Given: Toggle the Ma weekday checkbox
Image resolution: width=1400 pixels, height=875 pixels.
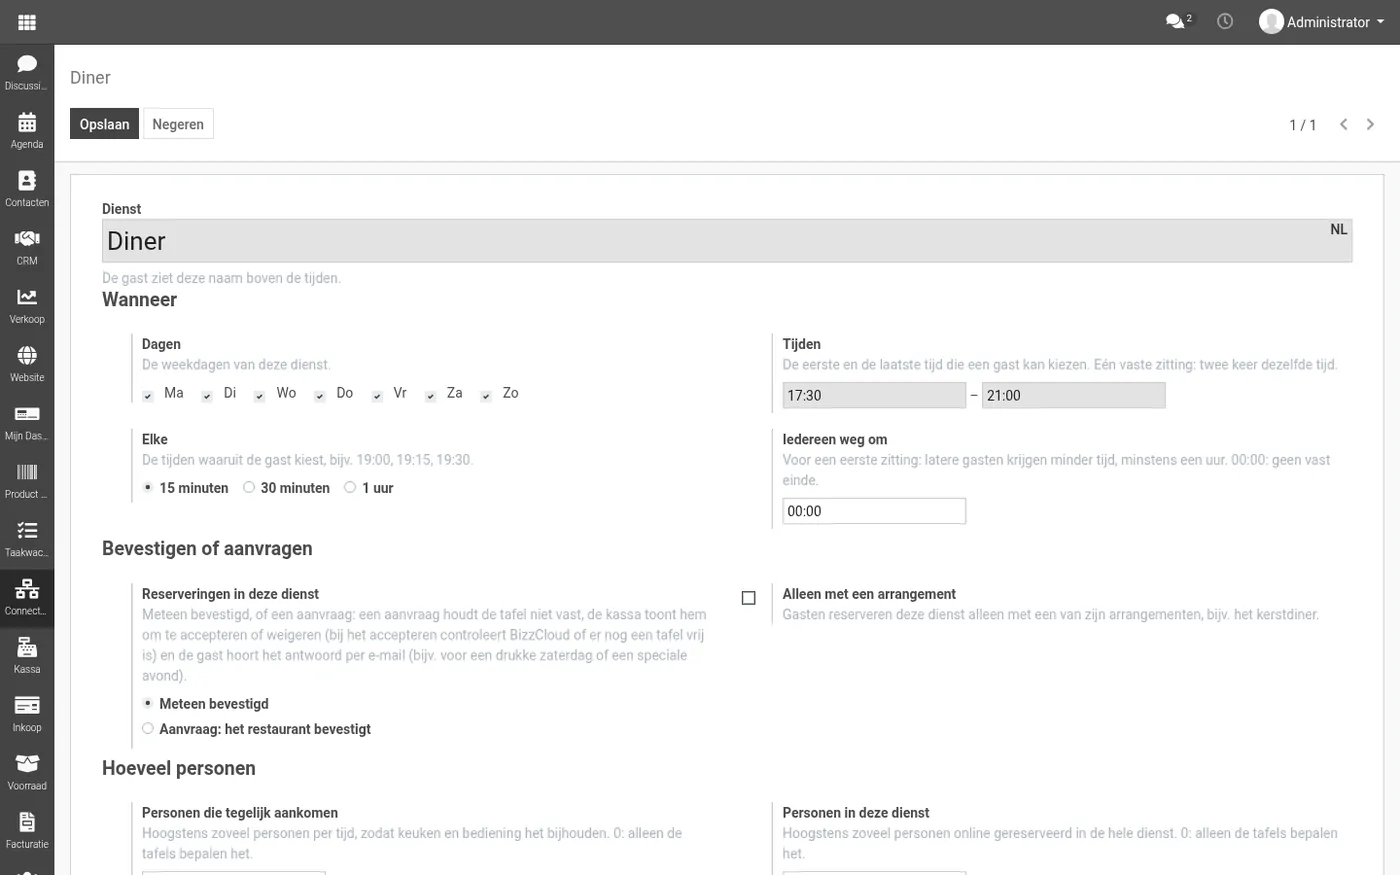Looking at the screenshot, I should 148,396.
